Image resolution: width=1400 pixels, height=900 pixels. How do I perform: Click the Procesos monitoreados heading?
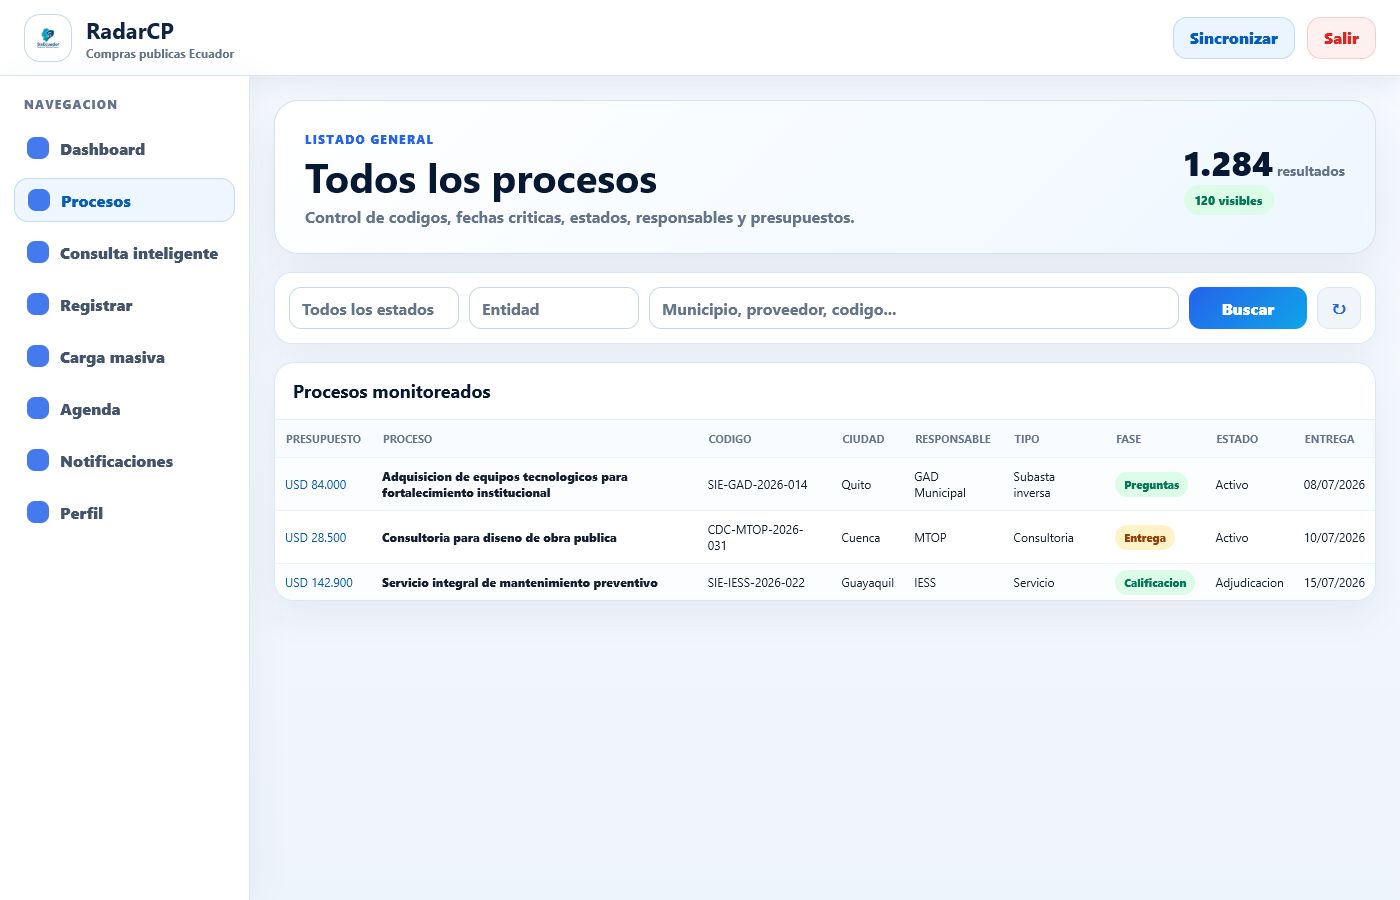tap(392, 392)
